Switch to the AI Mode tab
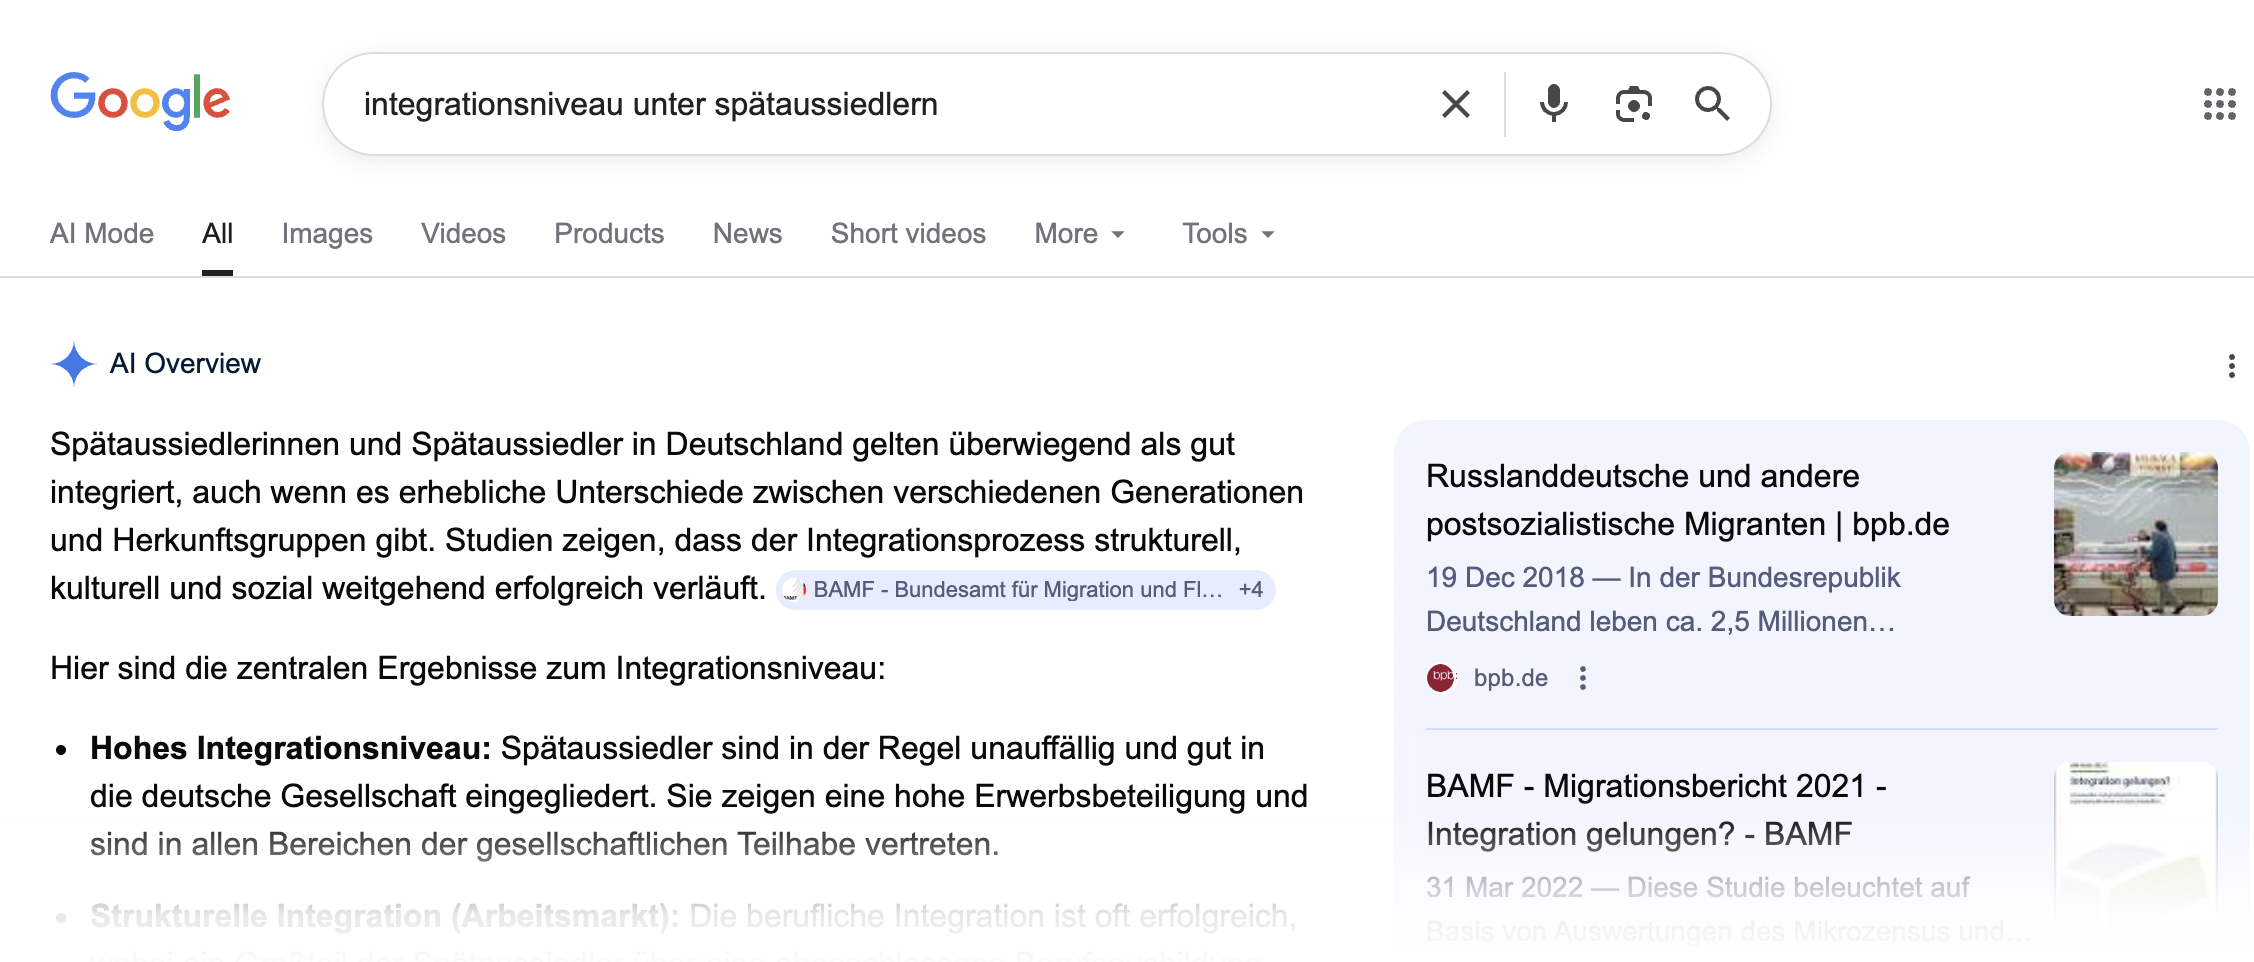Image resolution: width=2254 pixels, height=962 pixels. tap(102, 234)
